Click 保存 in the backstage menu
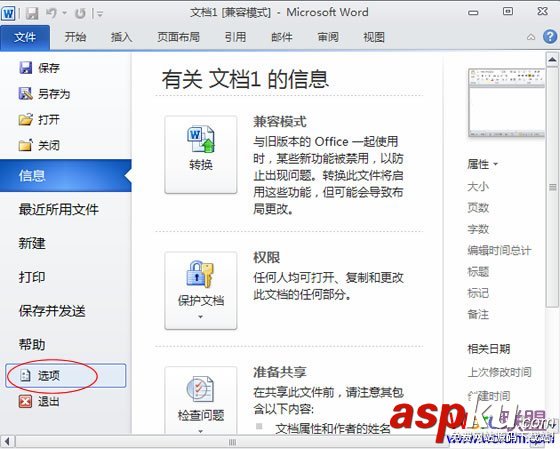Screen dimensions: 560x449 click(39, 68)
